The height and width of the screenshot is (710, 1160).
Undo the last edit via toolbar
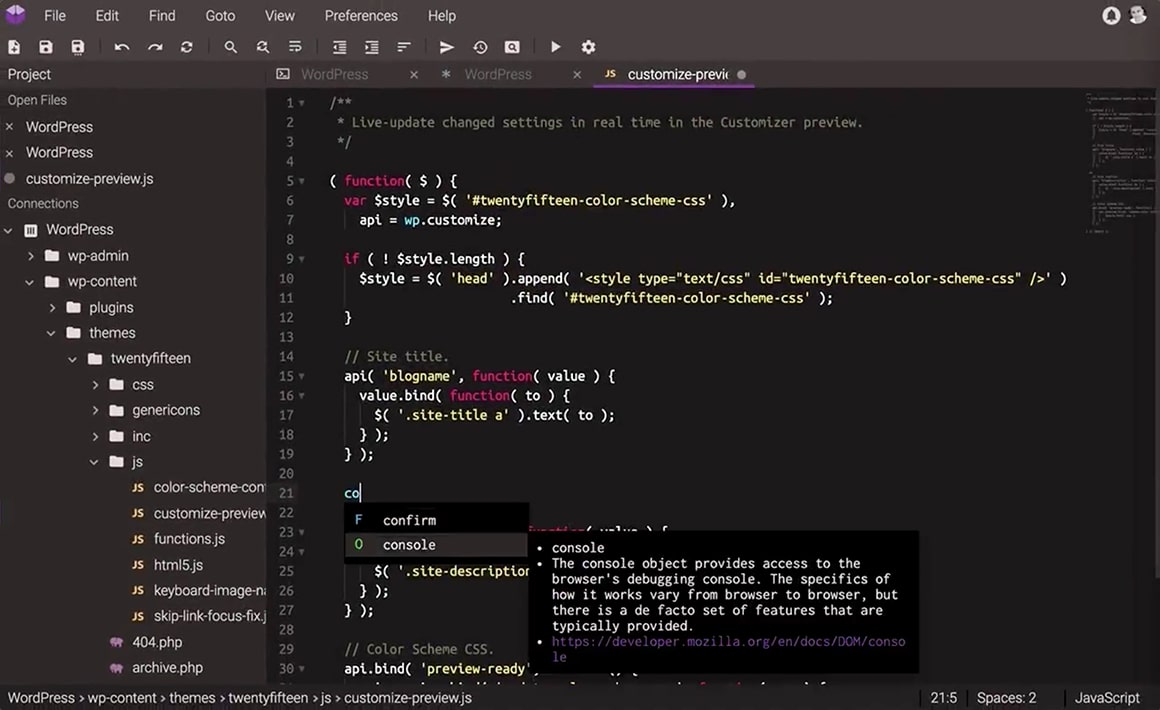[x=121, y=47]
